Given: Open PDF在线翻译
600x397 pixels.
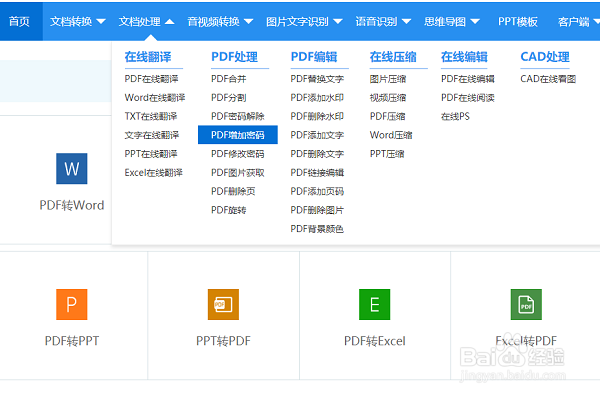Looking at the screenshot, I should pos(151,79).
